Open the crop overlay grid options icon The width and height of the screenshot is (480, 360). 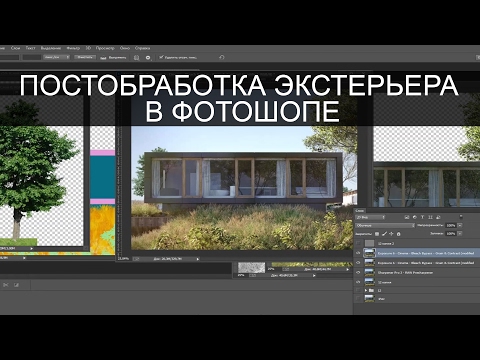136,58
